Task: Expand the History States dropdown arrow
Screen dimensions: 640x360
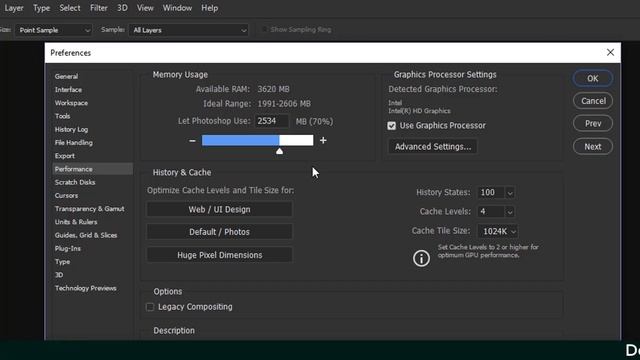Action: 510,193
